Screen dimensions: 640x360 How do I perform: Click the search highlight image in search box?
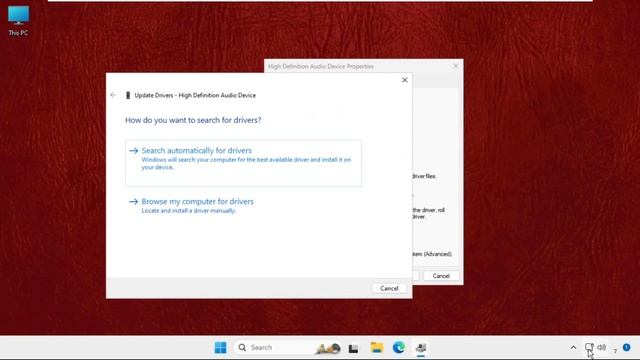[x=328, y=348]
